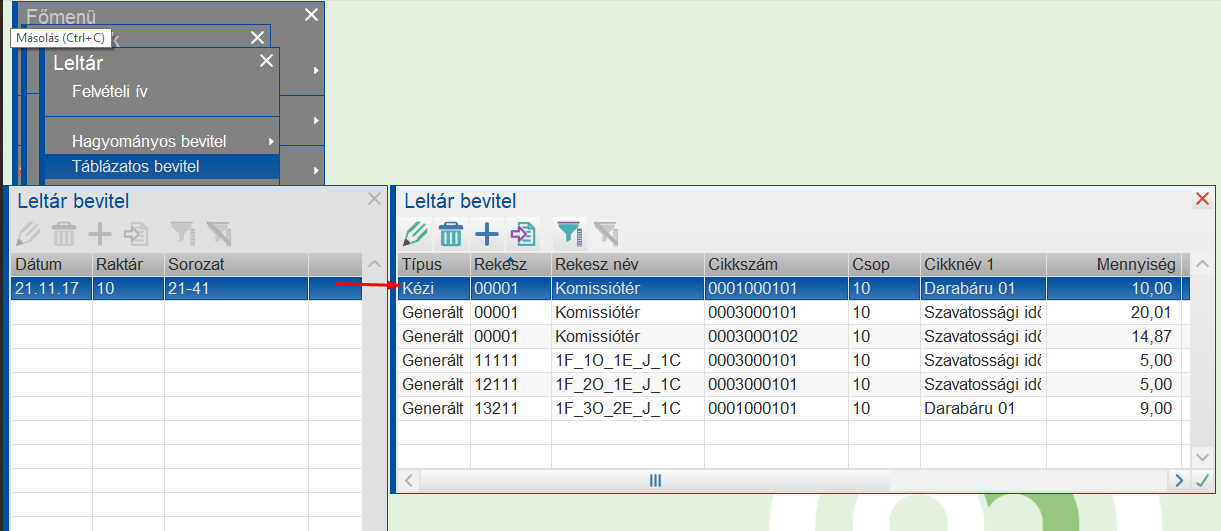Click quantity cell 20,01
The width and height of the screenshot is (1221, 531).
click(x=1114, y=312)
